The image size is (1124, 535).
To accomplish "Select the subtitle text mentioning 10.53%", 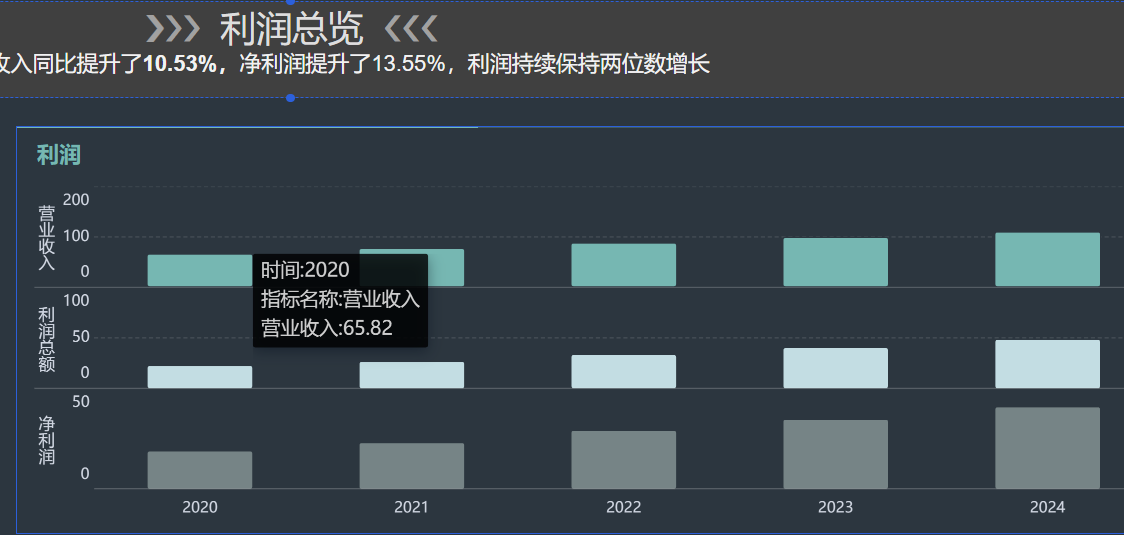I will point(354,65).
